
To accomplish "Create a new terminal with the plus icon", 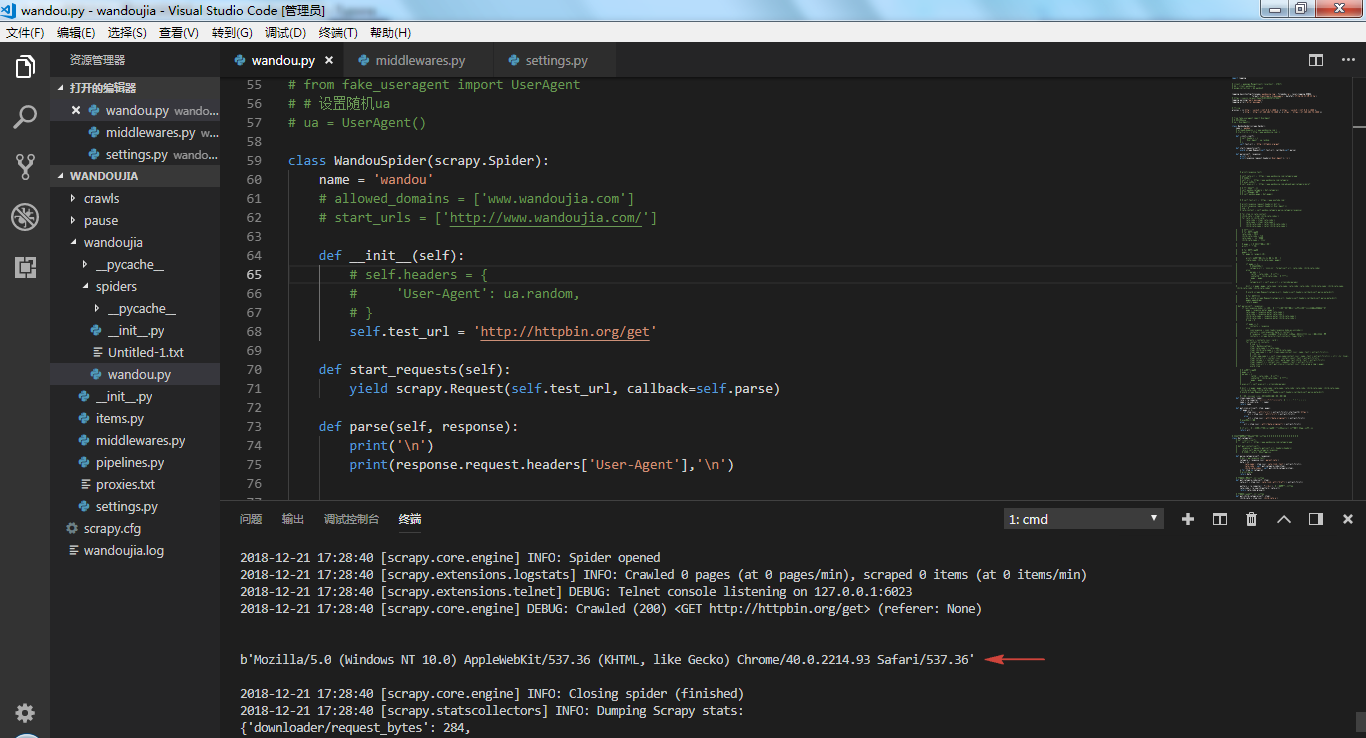I will [x=1188, y=519].
